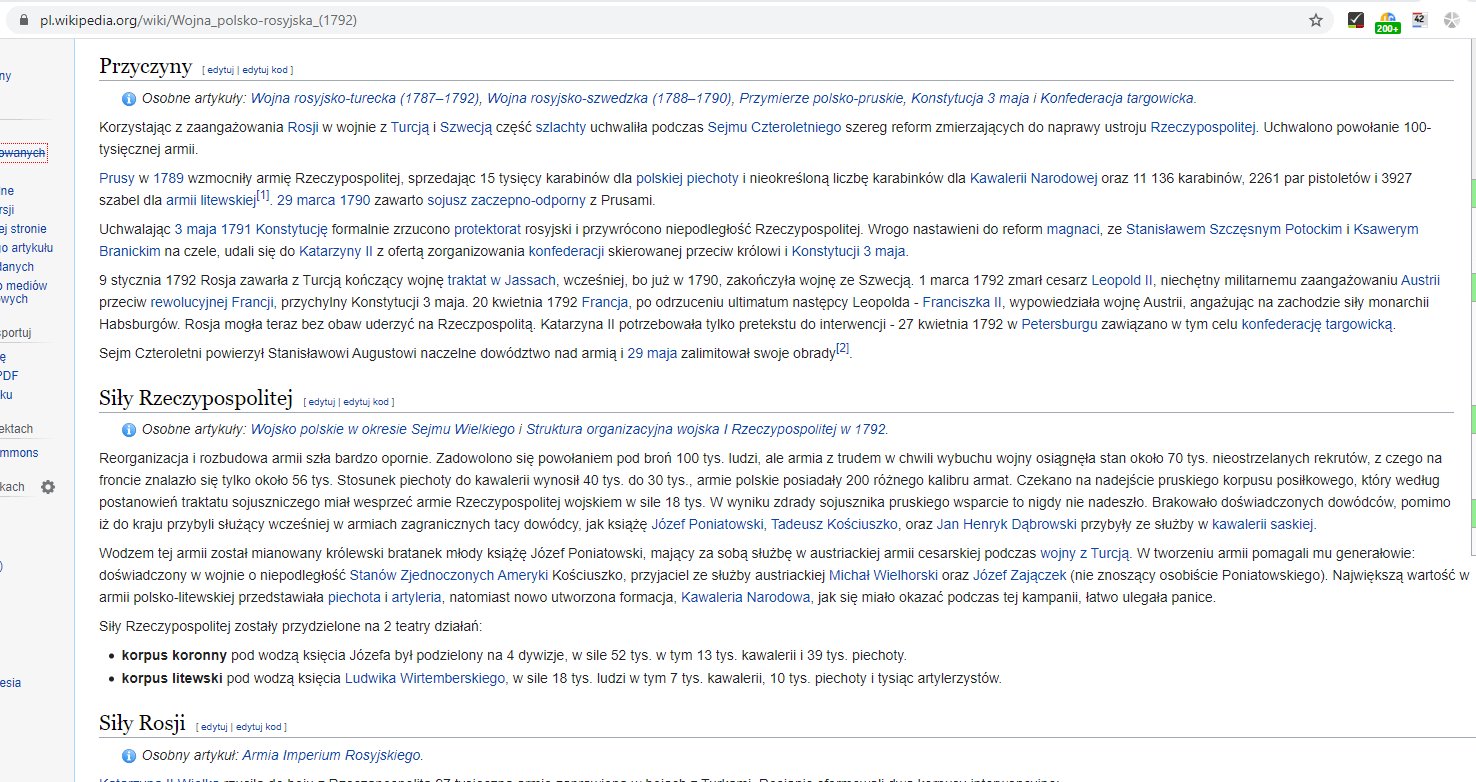Click info icon beside Przyczyny related articles
1476x782 pixels.
[x=129, y=98]
